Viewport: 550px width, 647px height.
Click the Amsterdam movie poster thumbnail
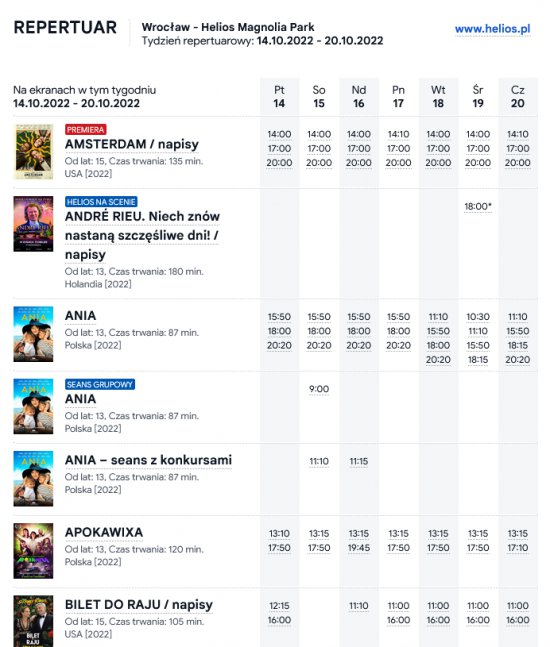click(x=33, y=151)
